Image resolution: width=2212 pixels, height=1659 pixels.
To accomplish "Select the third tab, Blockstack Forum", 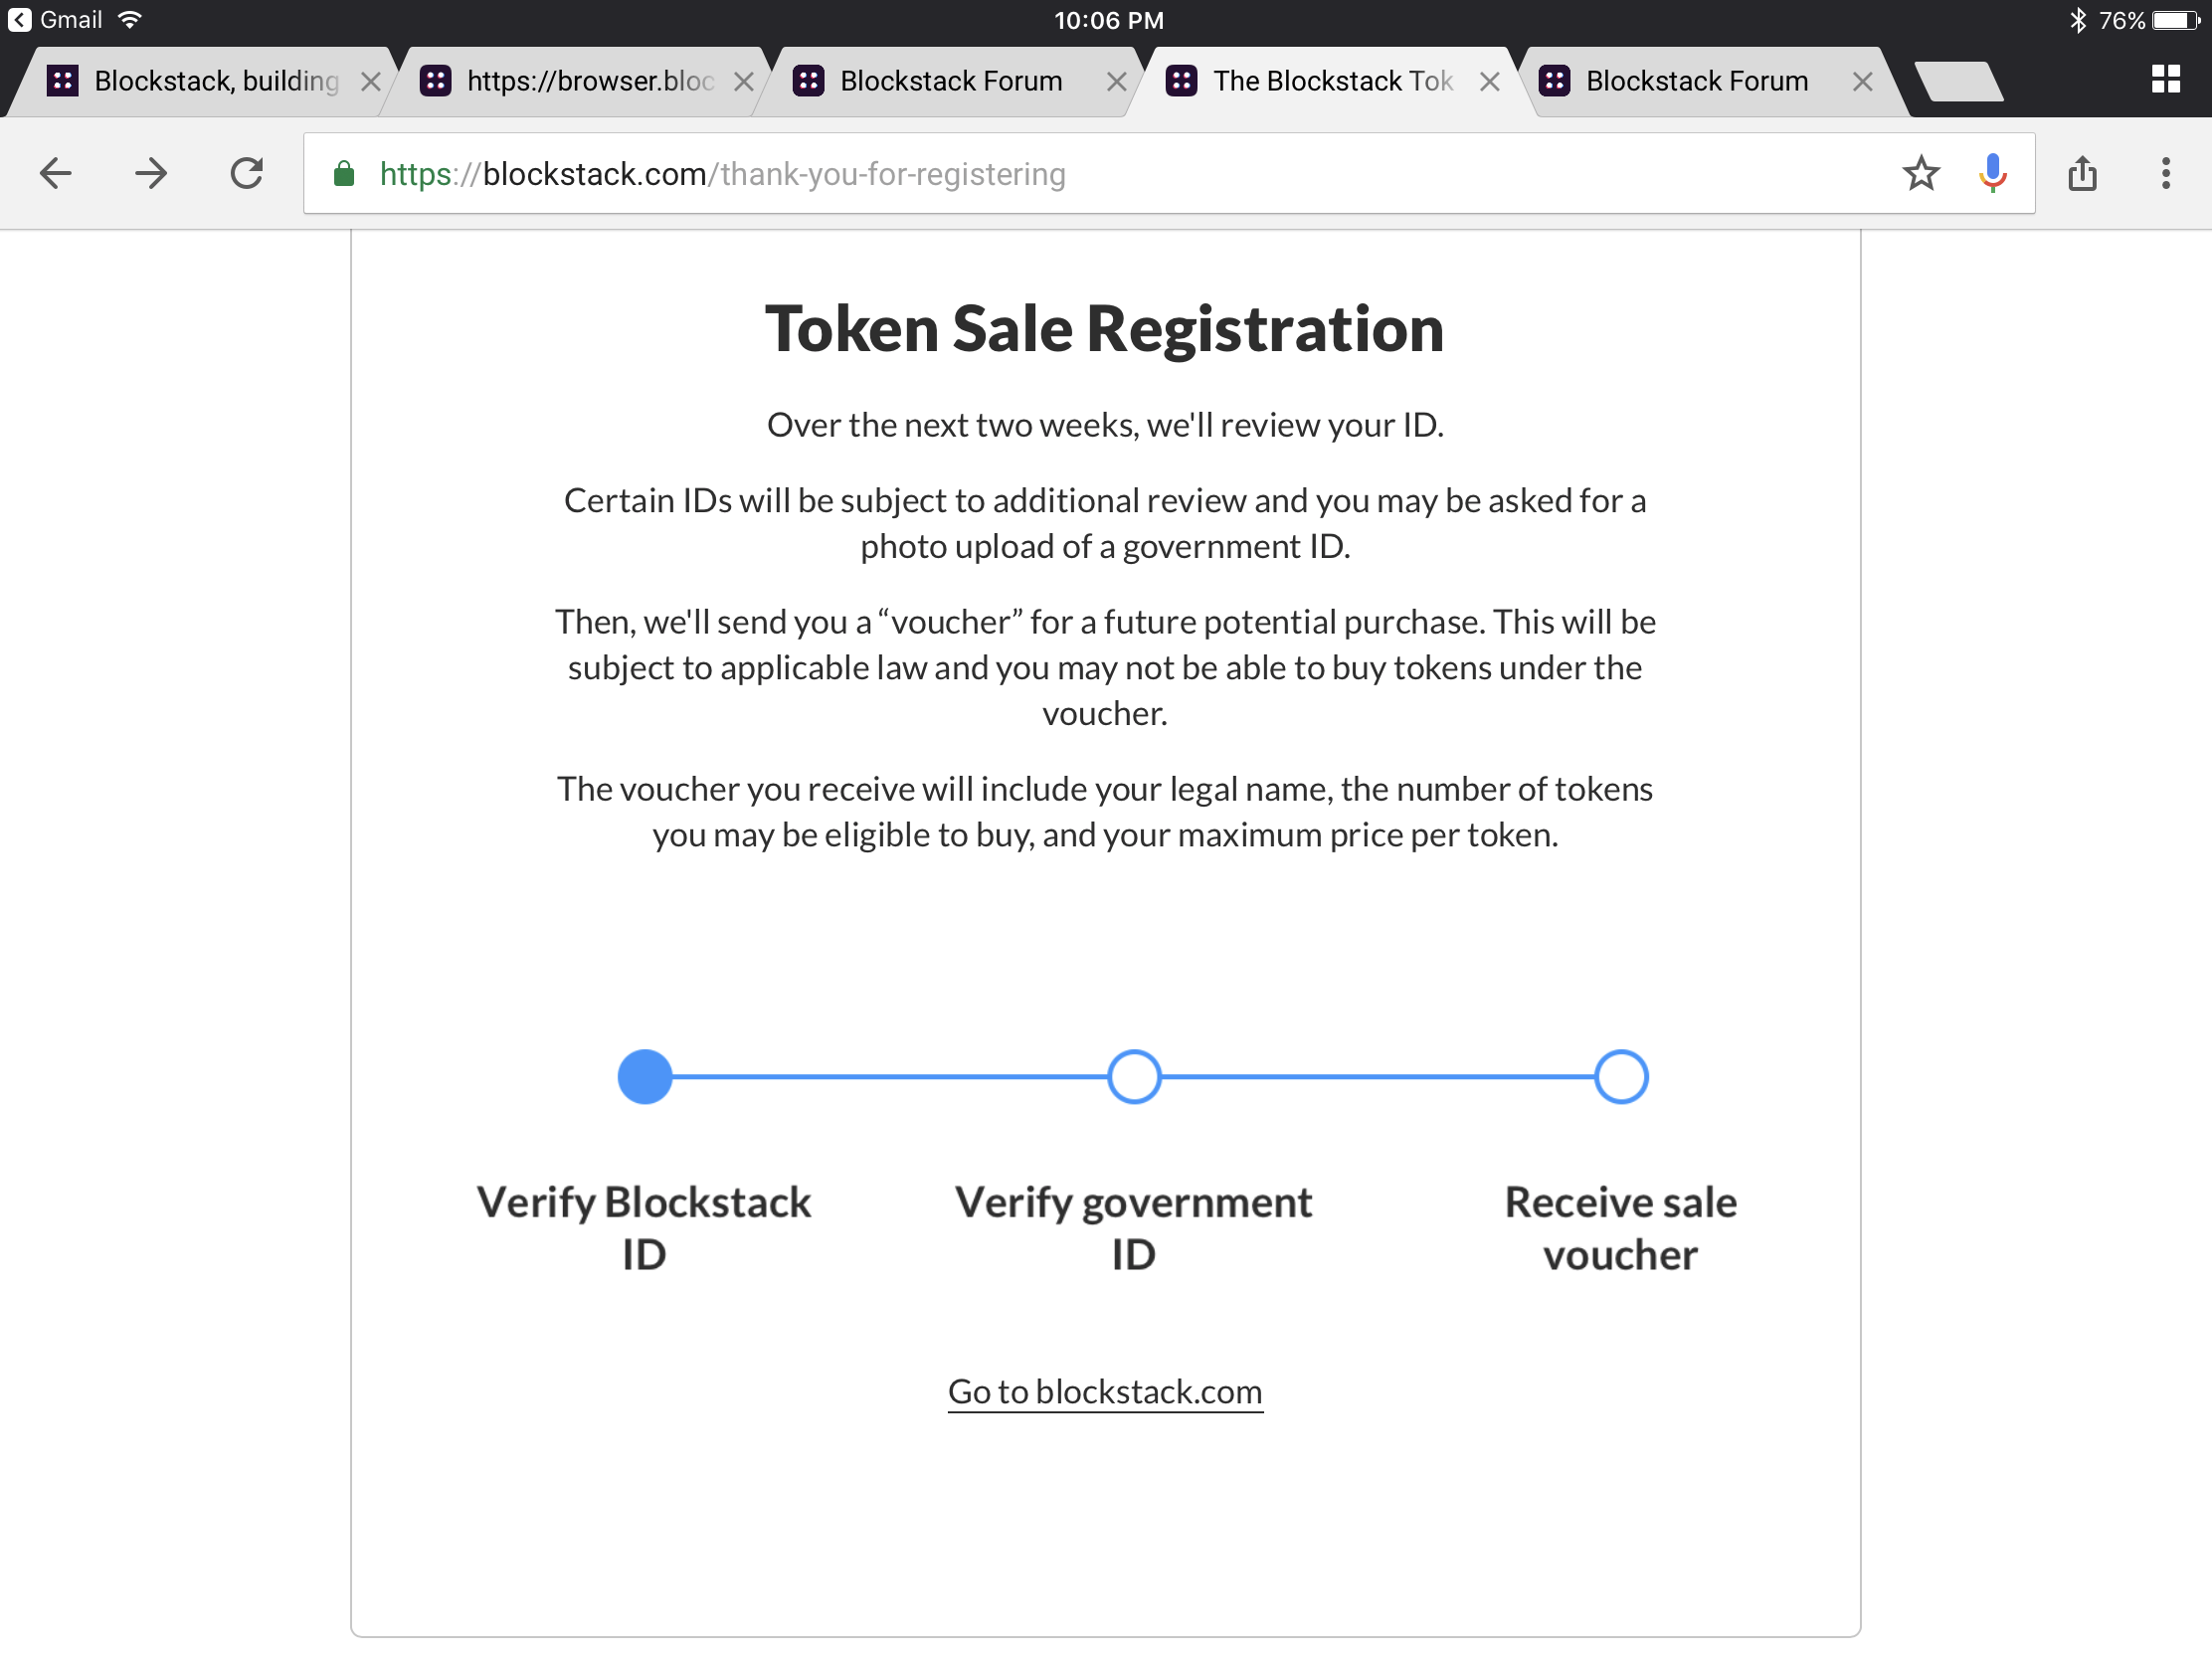I will coord(947,81).
